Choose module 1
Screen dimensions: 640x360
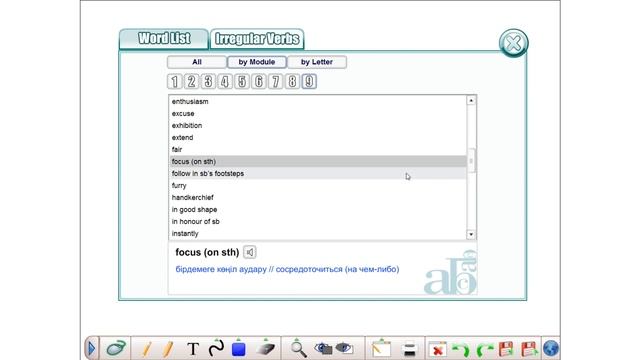174,82
